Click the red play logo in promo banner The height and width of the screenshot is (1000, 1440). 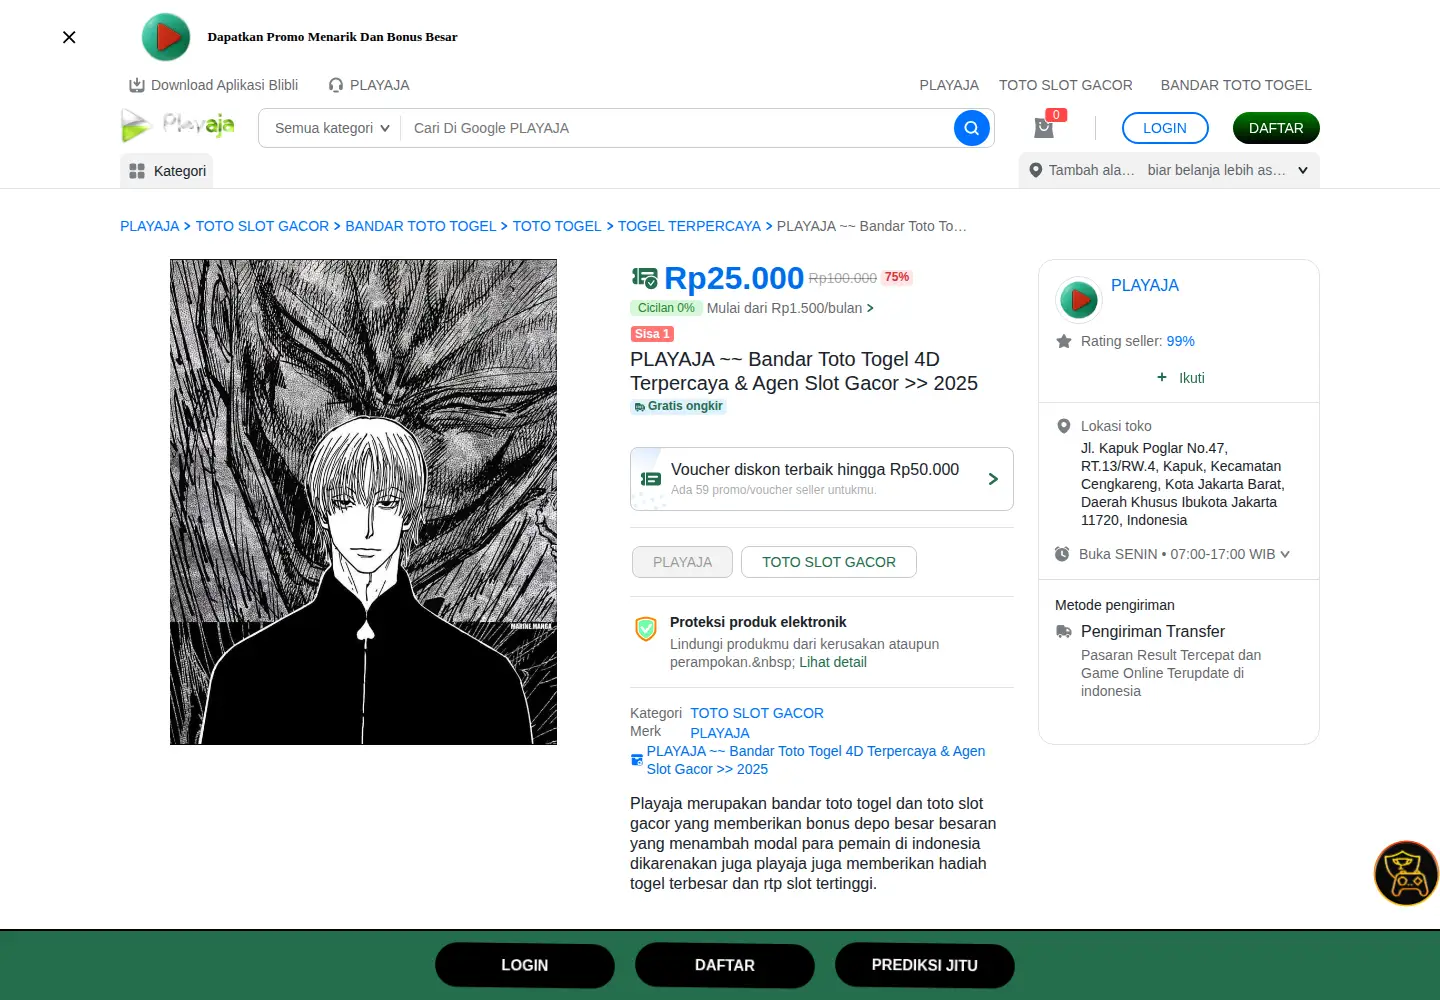[166, 37]
